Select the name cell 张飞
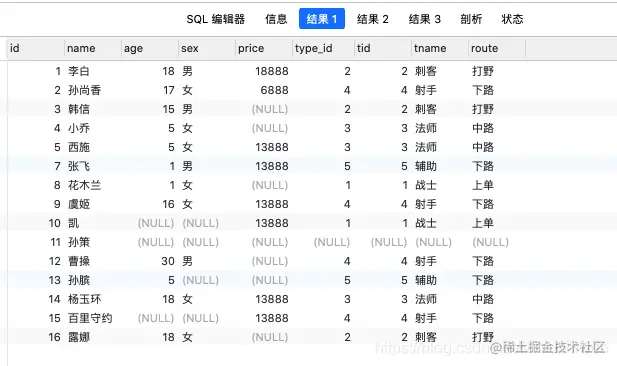 tap(79, 166)
